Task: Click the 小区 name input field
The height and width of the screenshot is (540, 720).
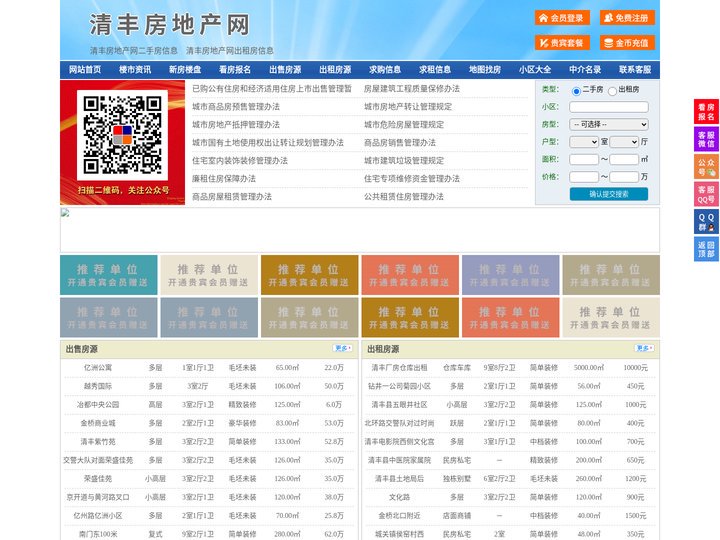Action: (x=609, y=107)
